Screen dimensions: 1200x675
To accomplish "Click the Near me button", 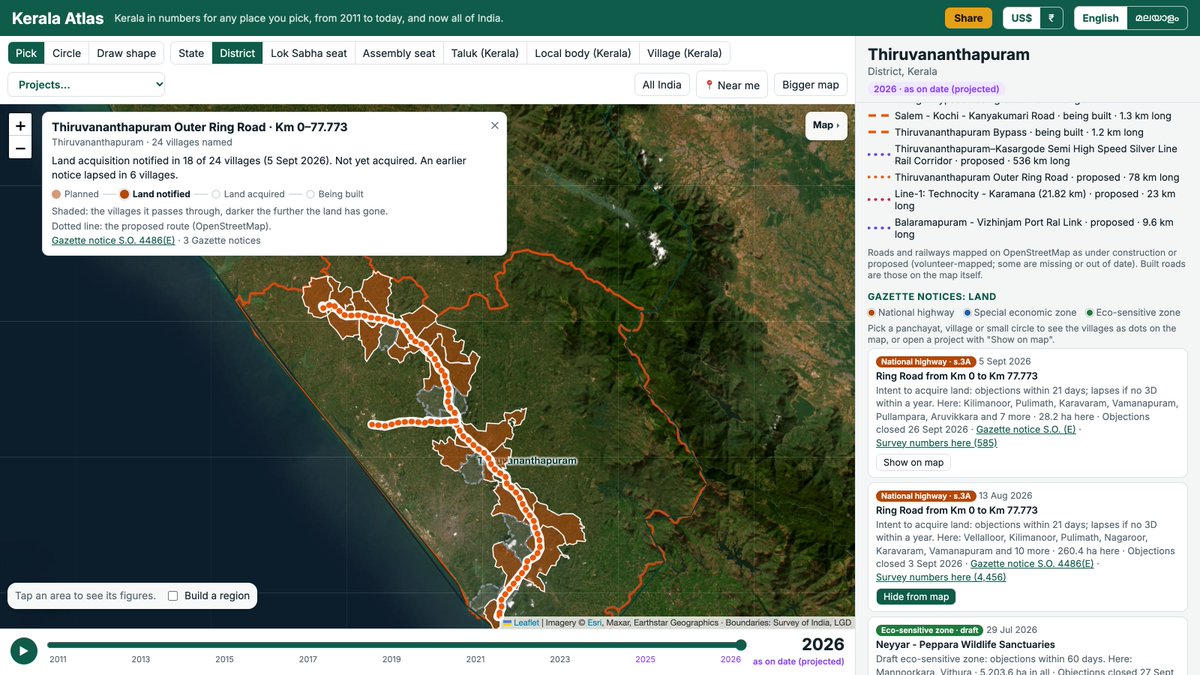I will (732, 85).
